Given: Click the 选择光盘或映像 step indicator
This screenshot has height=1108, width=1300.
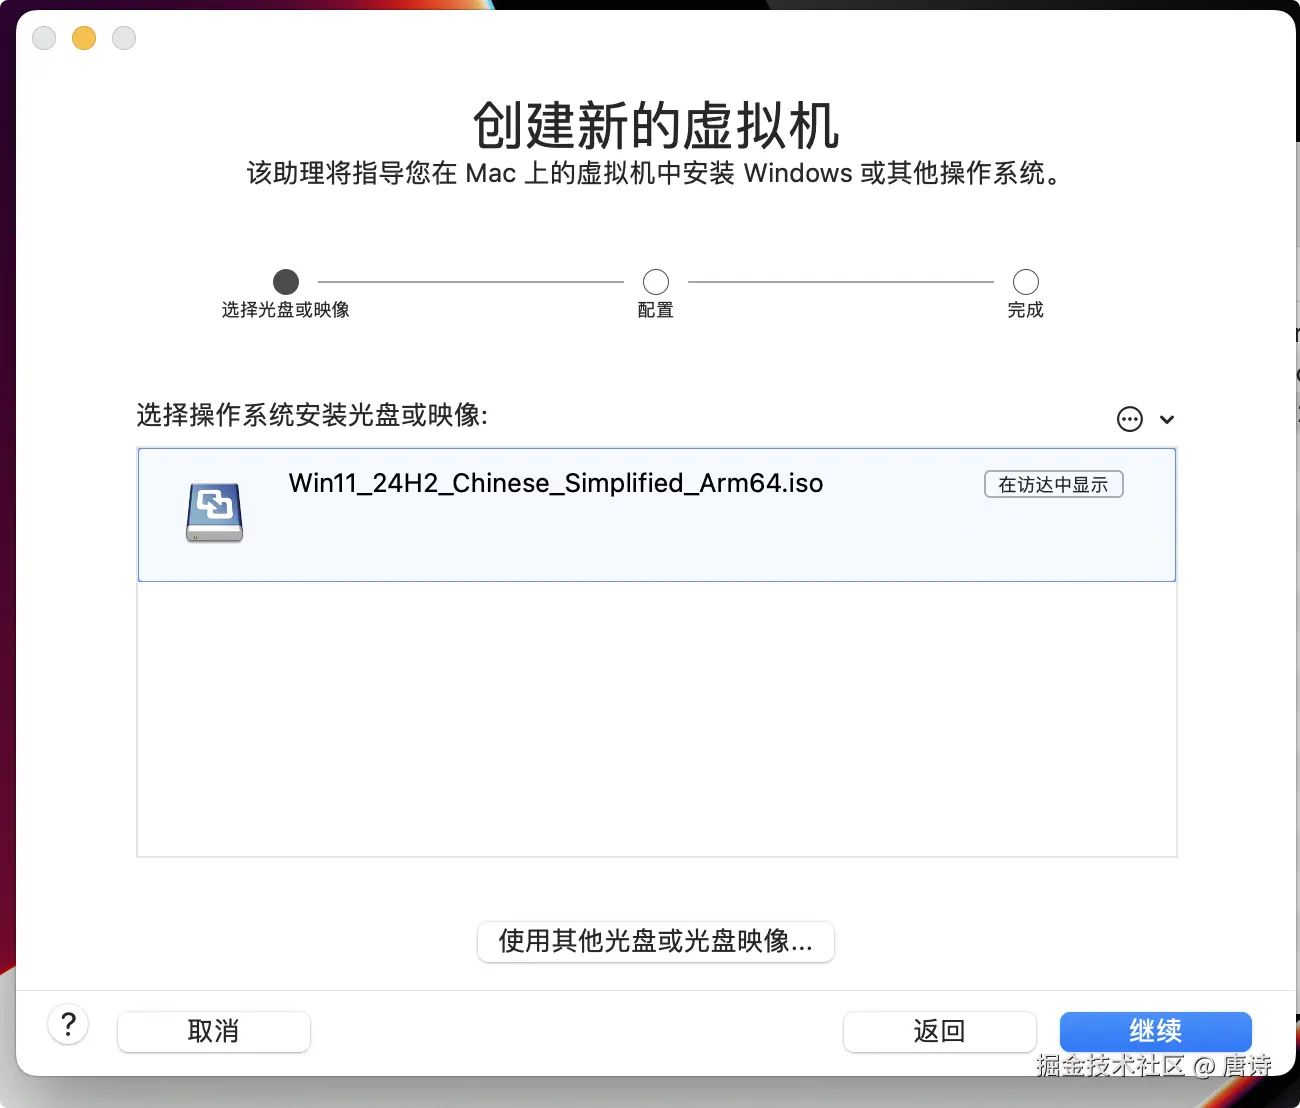Looking at the screenshot, I should click(x=286, y=282).
